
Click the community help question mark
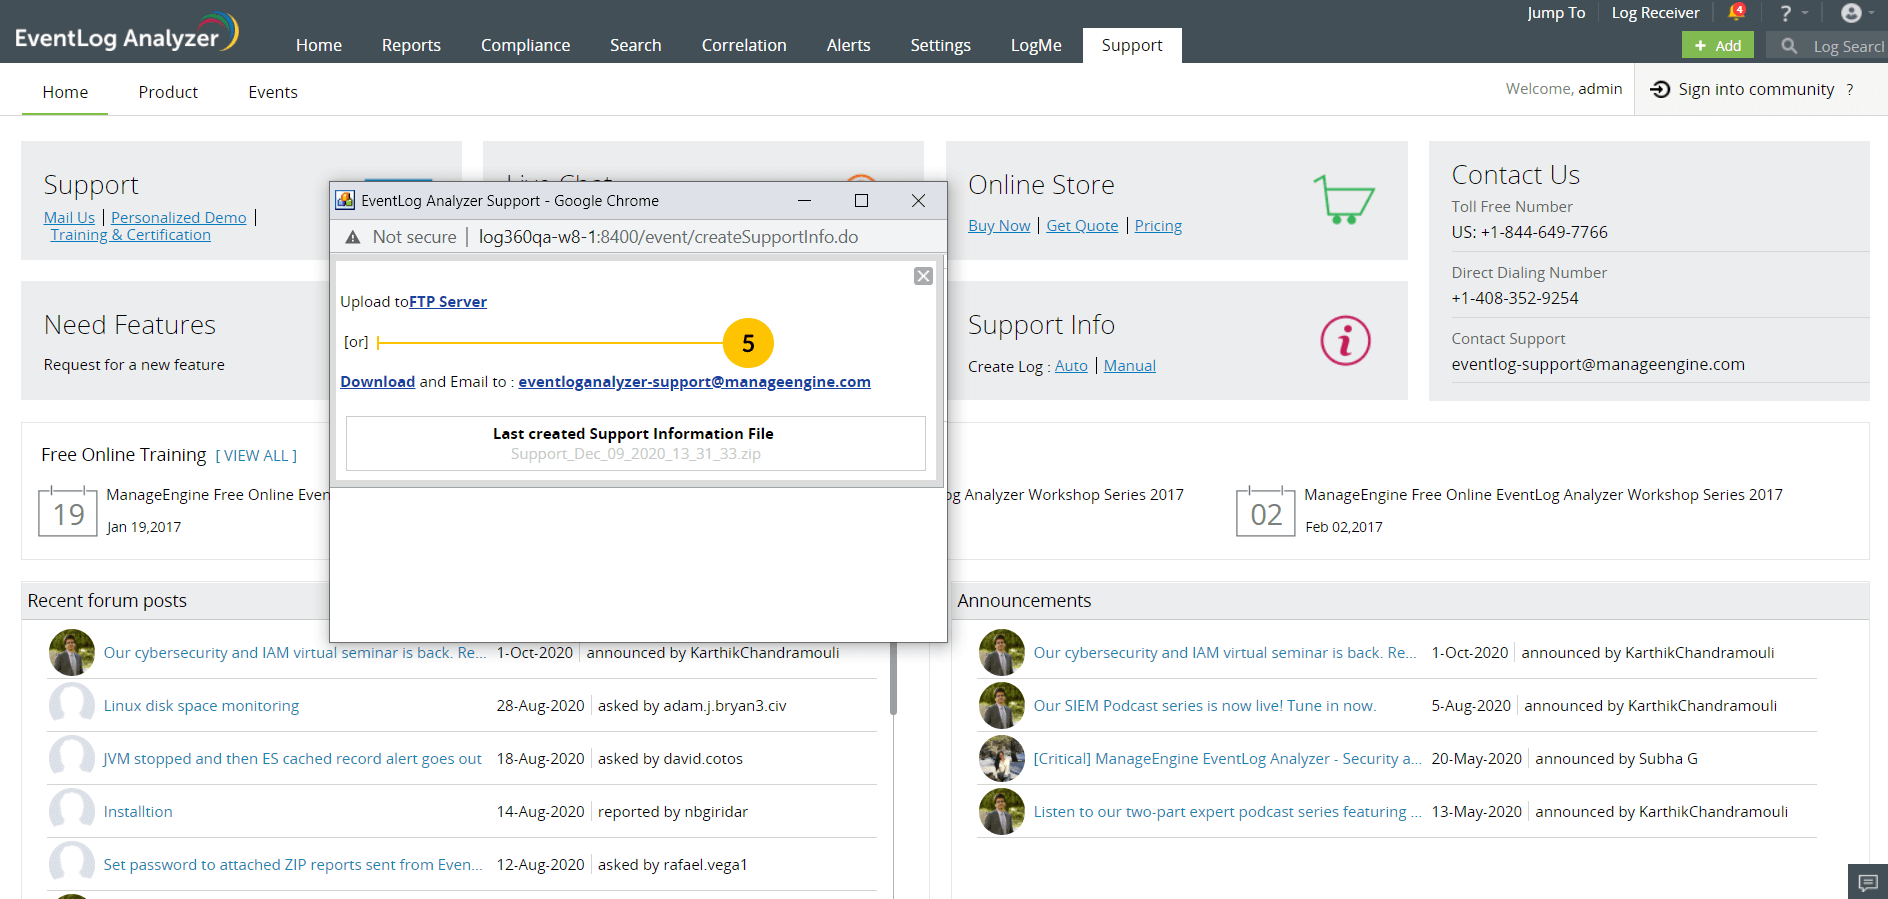pos(1850,90)
